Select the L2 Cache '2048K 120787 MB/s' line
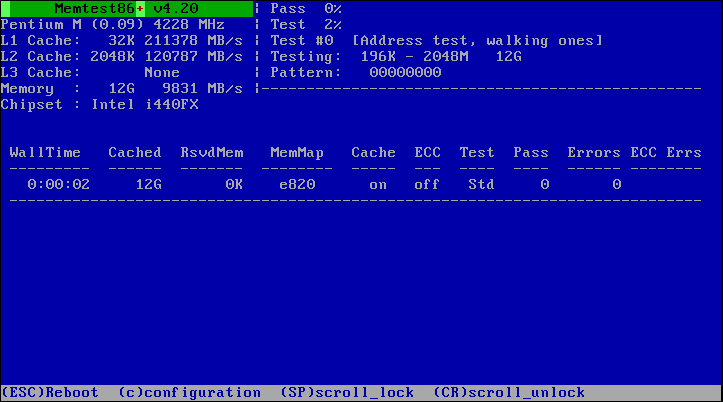Screen dimensions: 723x402 [x=122, y=57]
